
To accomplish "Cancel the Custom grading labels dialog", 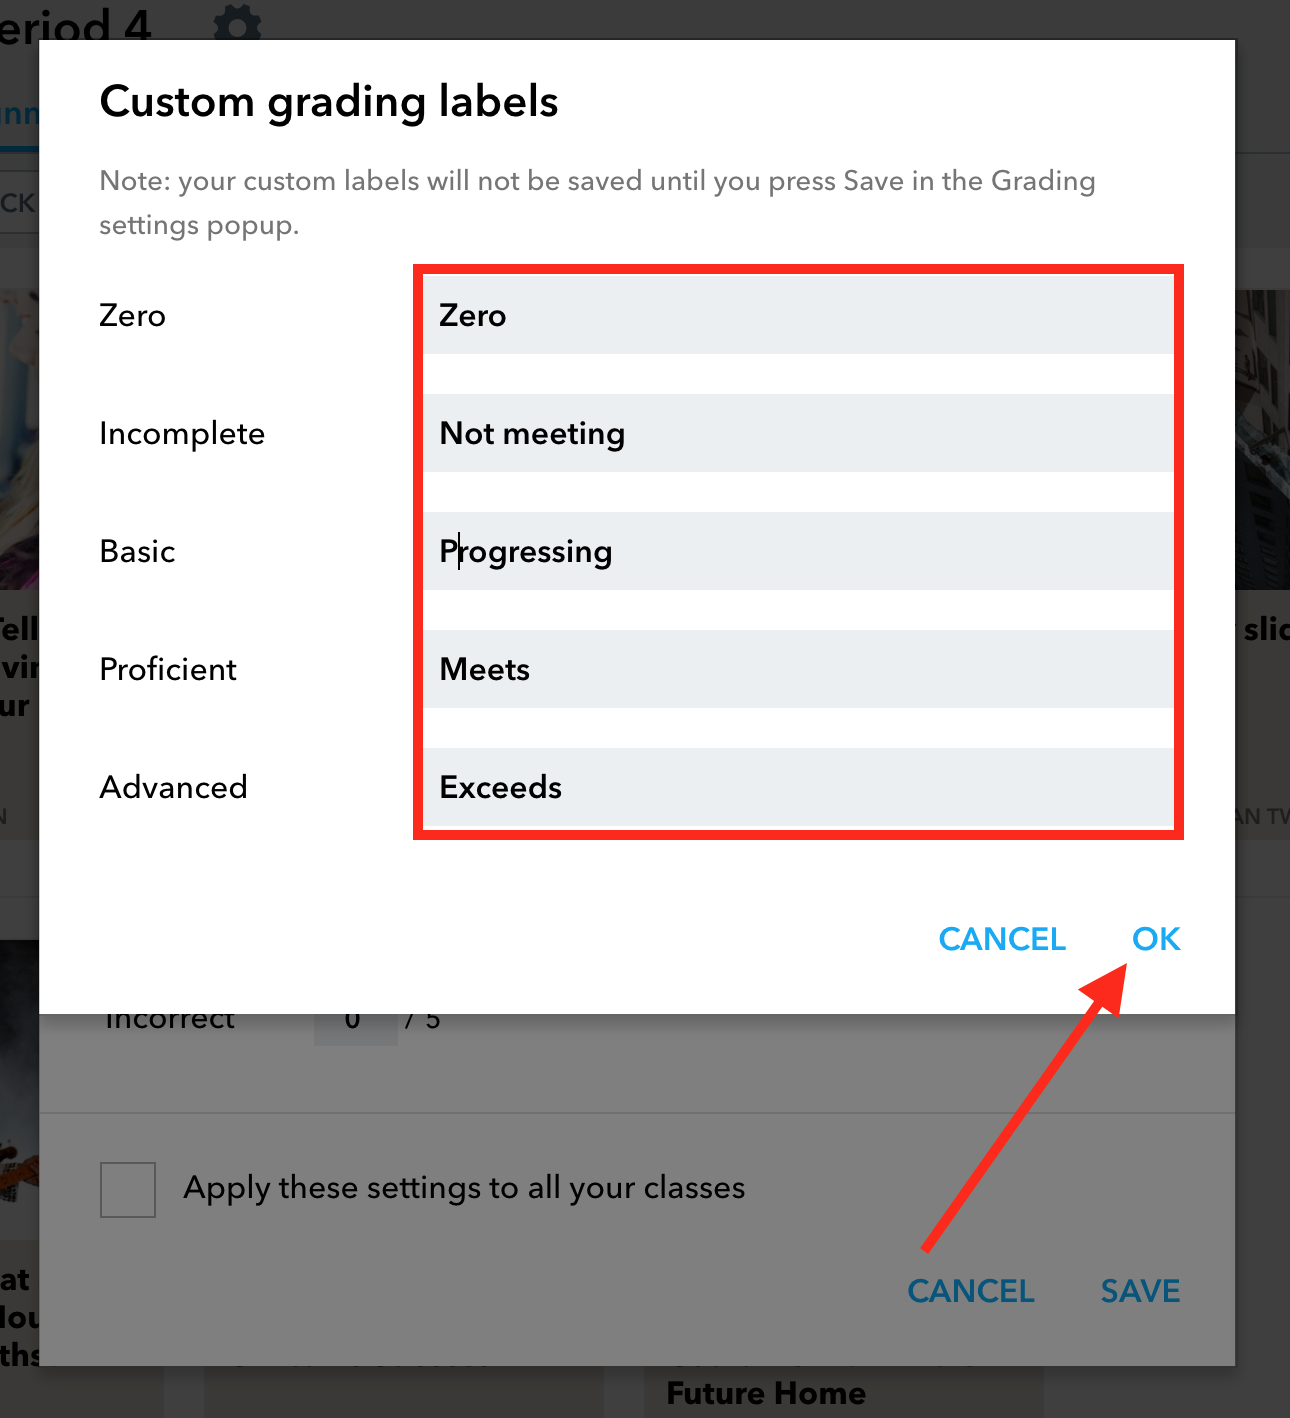I will tap(1002, 939).
